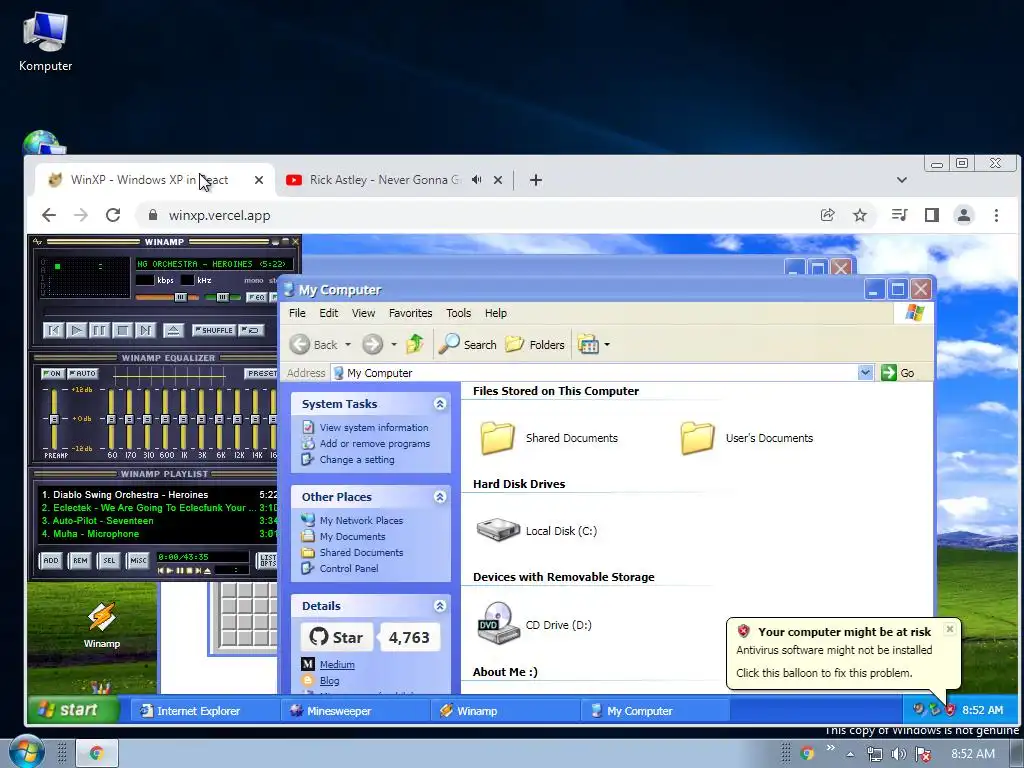Image resolution: width=1024 pixels, height=768 pixels.
Task: Open Views dropdown arrow
Action: pyautogui.click(x=607, y=344)
